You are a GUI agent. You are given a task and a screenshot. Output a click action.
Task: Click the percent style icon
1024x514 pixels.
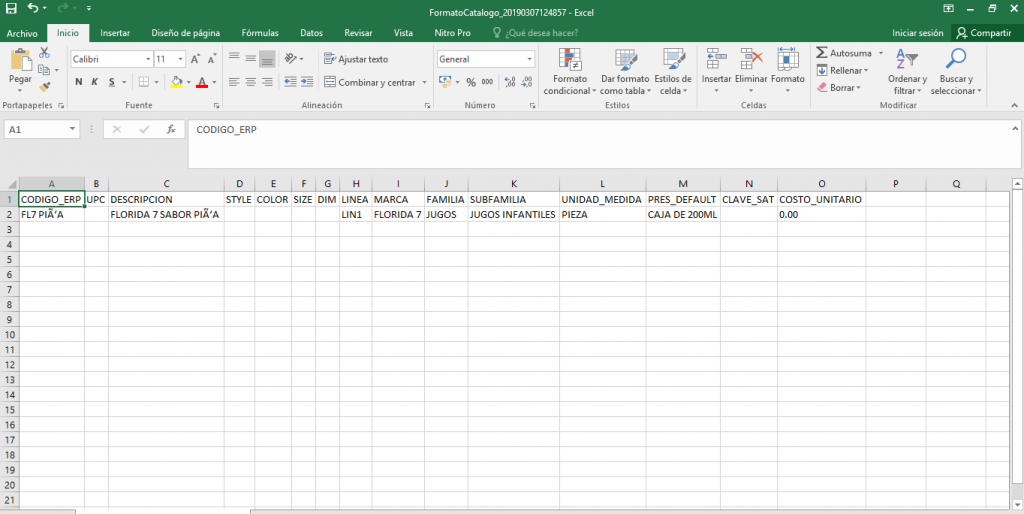(471, 82)
